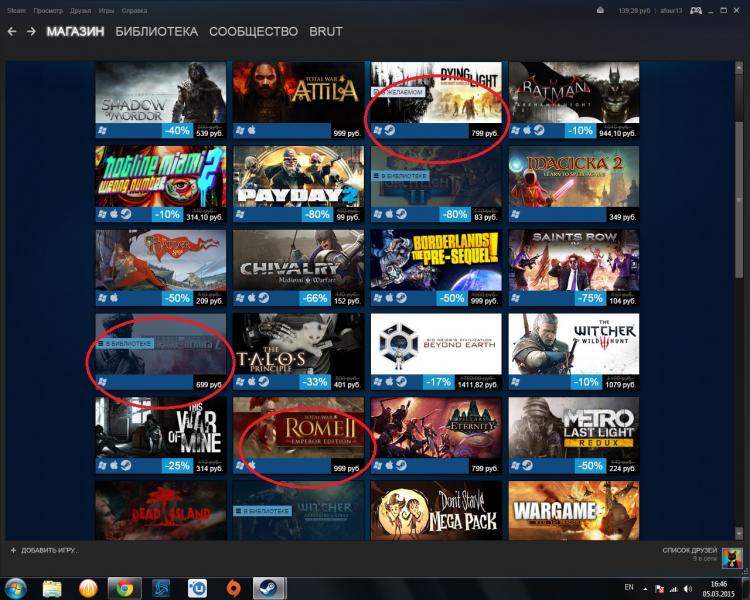
Task: Open friends list avatar icon
Action: coord(731,558)
